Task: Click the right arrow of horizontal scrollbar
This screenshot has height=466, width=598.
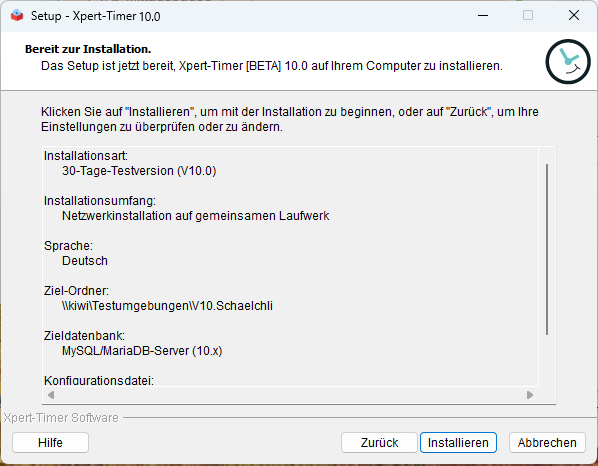Action: pos(530,395)
